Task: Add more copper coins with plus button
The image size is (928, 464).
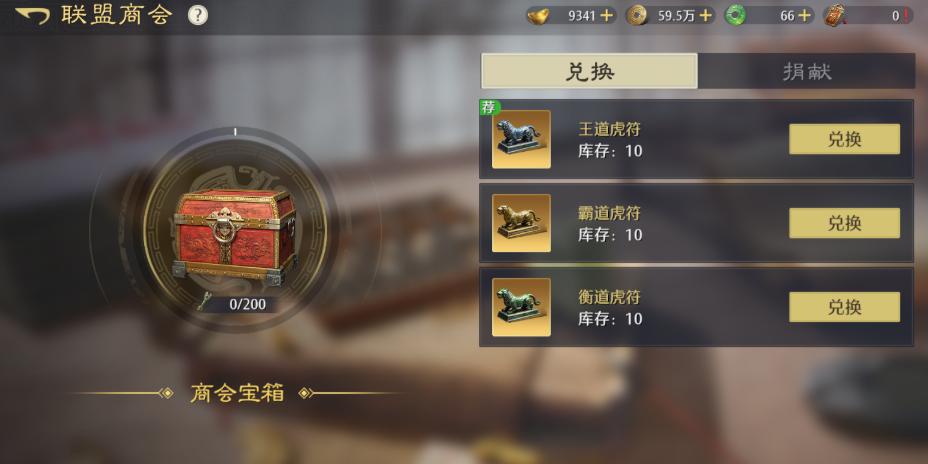Action: pyautogui.click(x=705, y=16)
